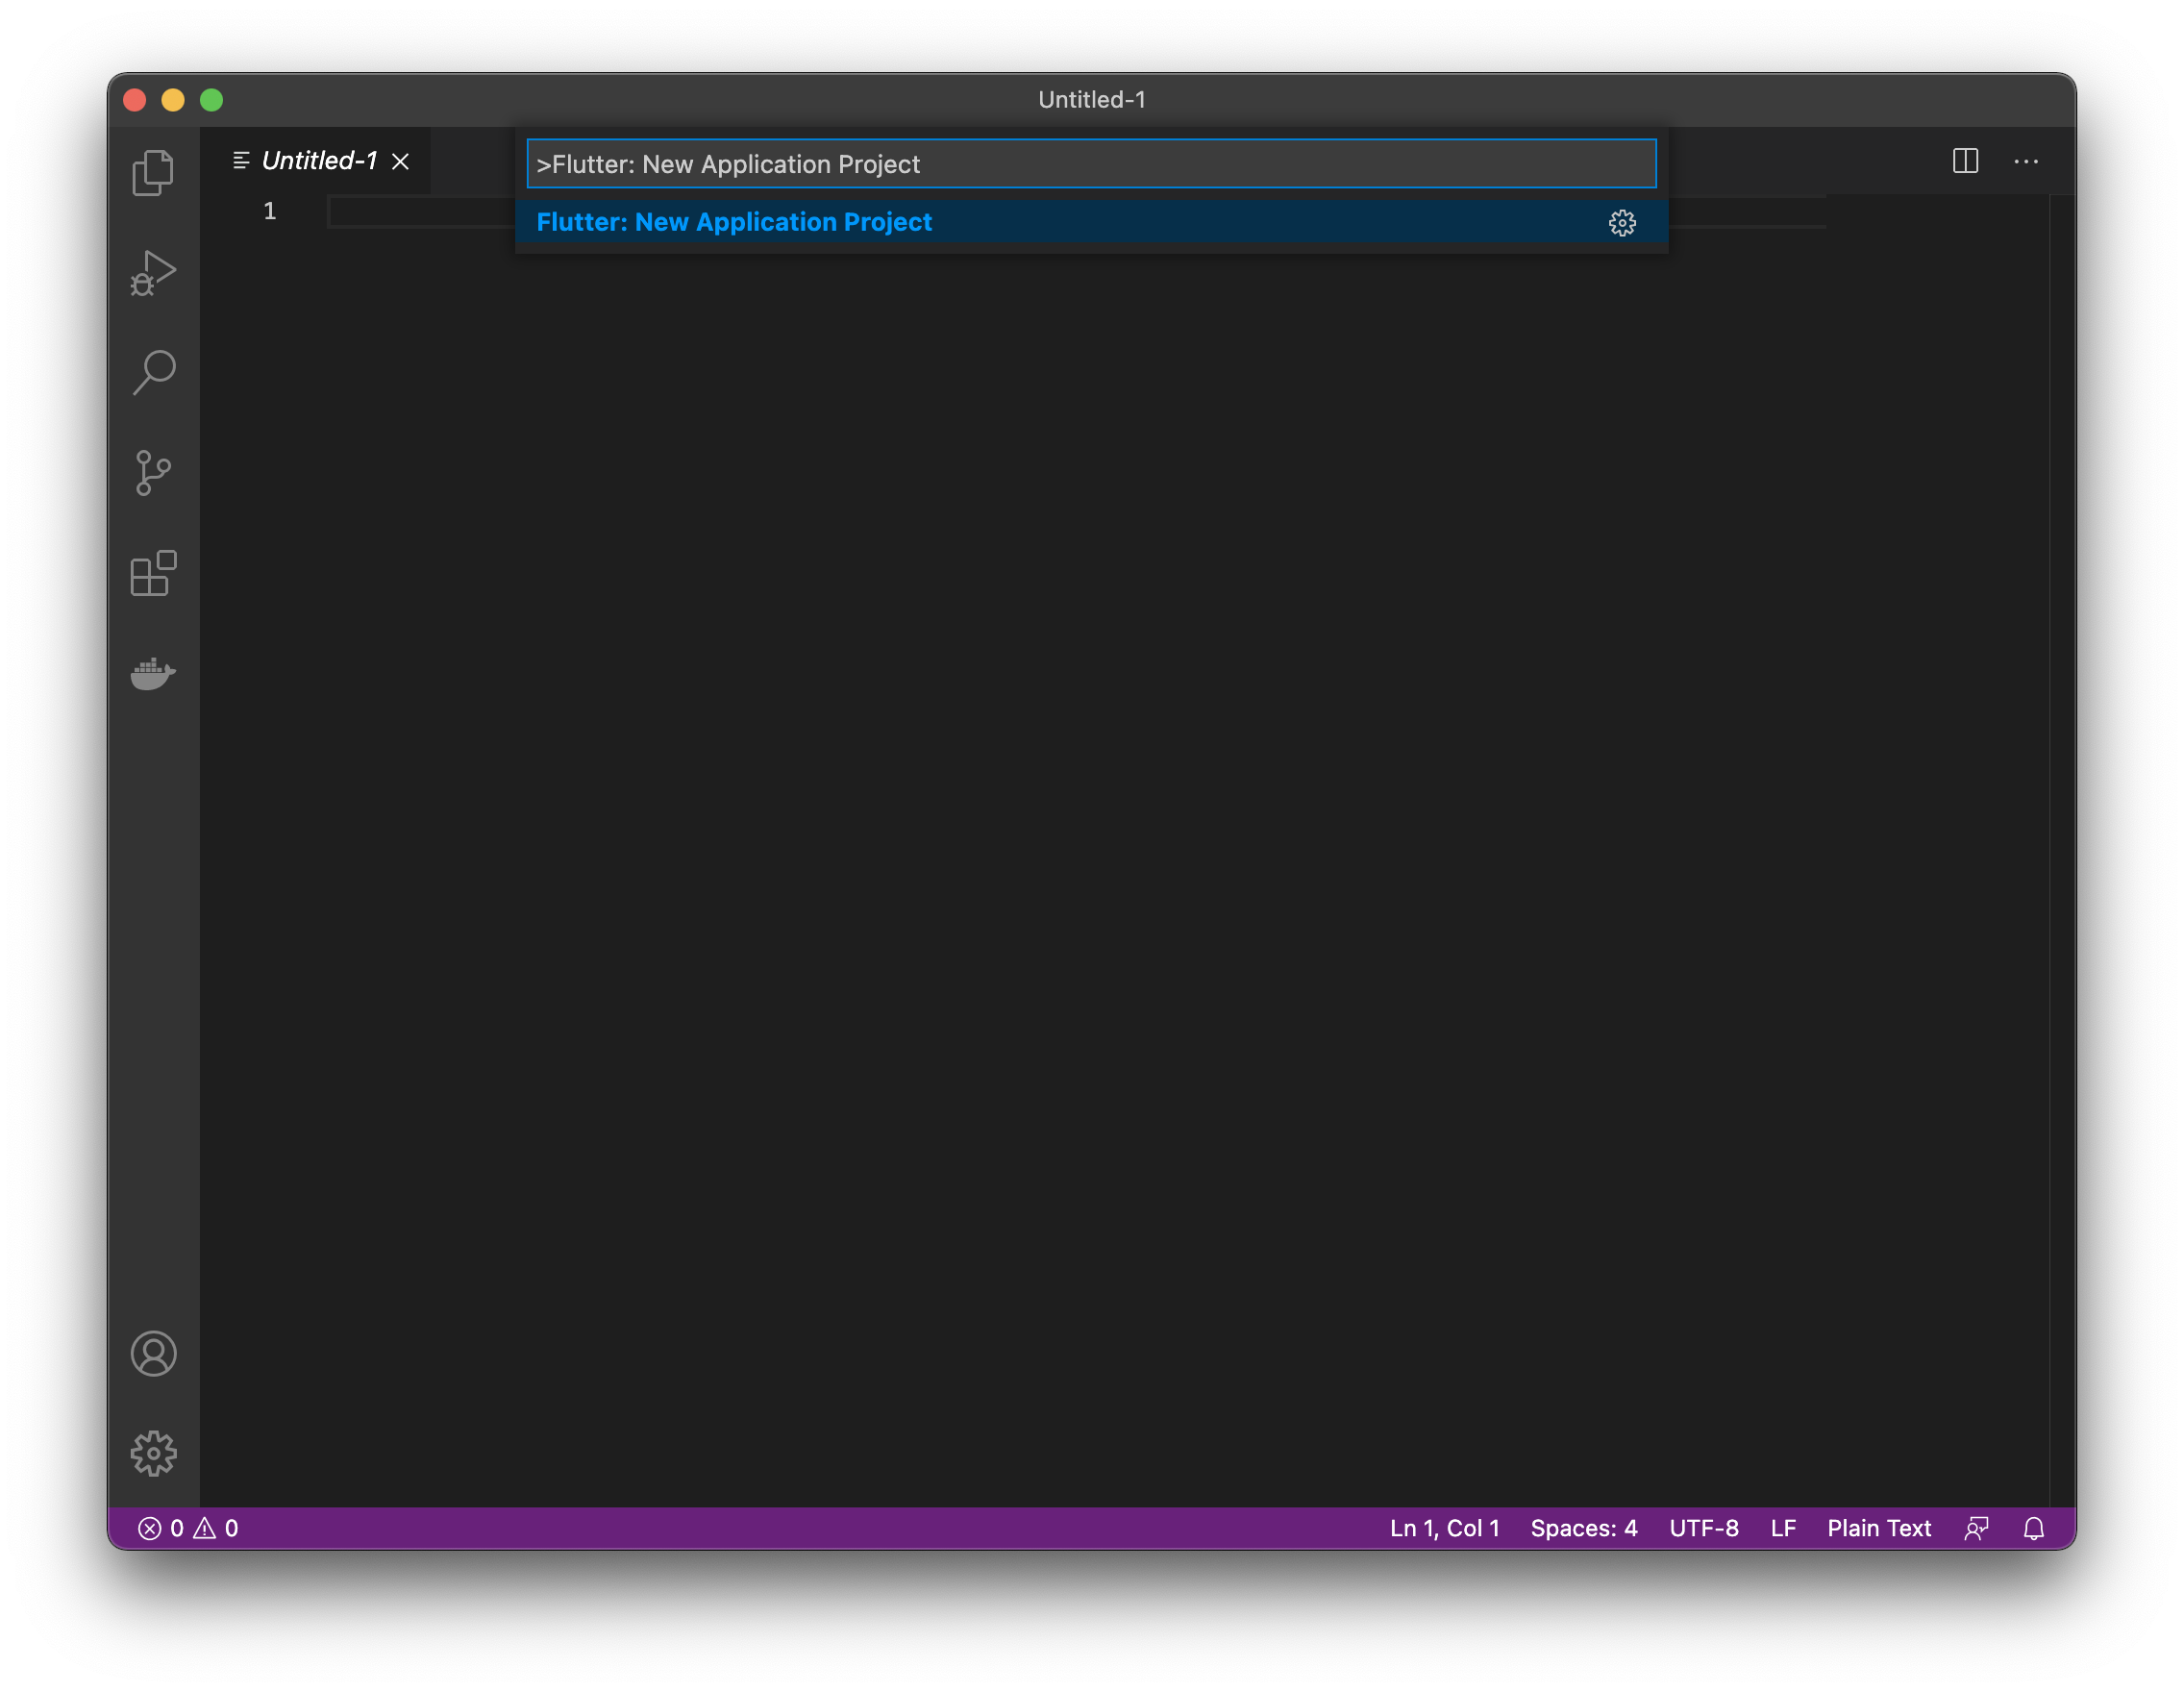Screen dimensions: 2184x1692
Task: Click line number 1 in gutter
Action: pos(269,211)
